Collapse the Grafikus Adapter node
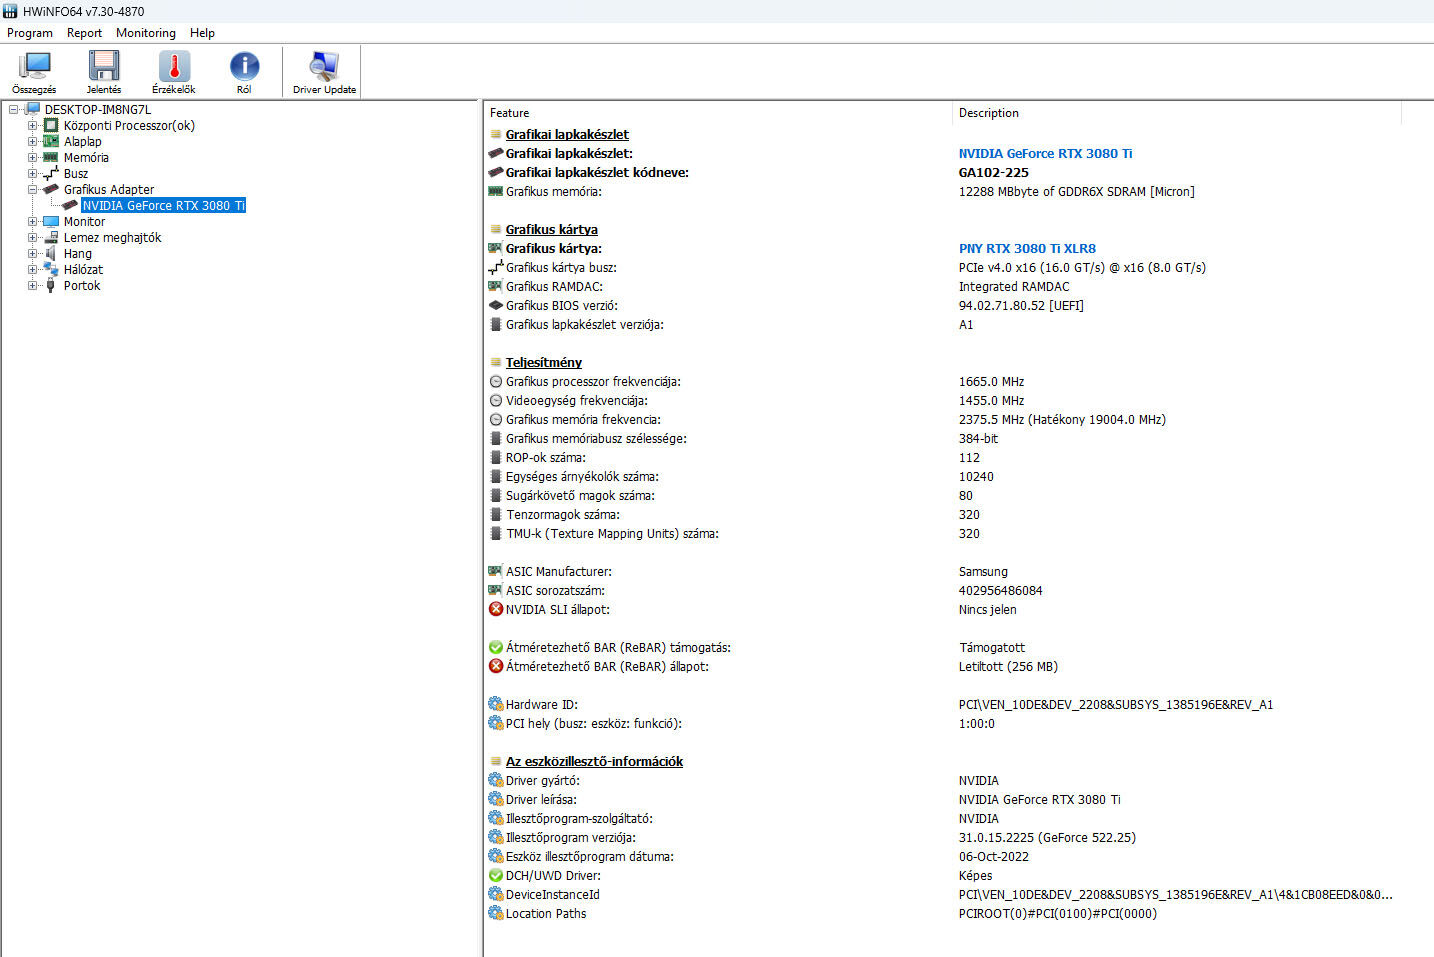The height and width of the screenshot is (957, 1434). coord(32,190)
